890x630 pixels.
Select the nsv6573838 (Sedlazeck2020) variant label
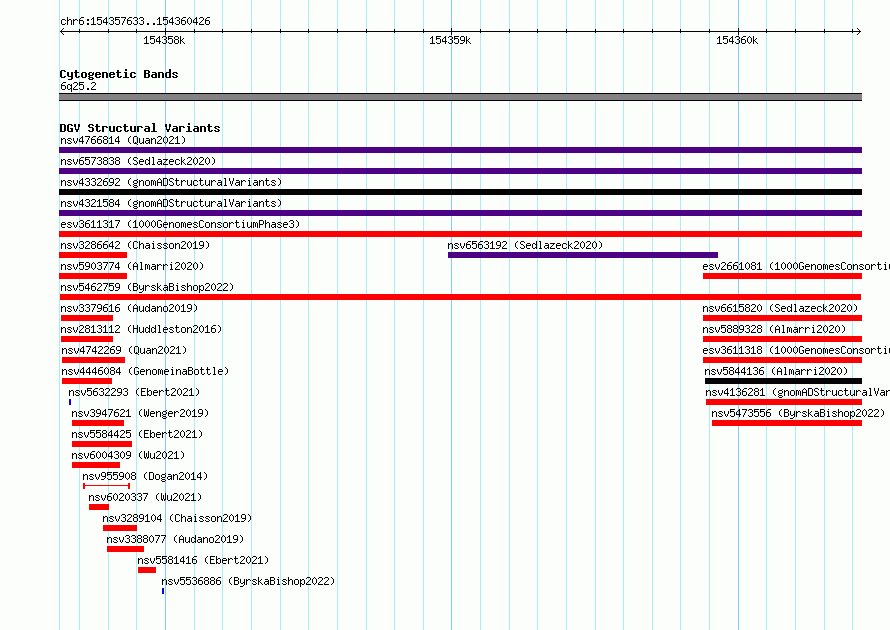[138, 161]
